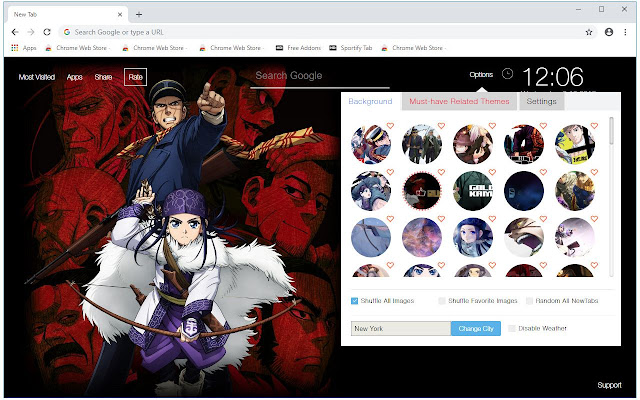Open the Apps menu on the new tab page

[74, 77]
